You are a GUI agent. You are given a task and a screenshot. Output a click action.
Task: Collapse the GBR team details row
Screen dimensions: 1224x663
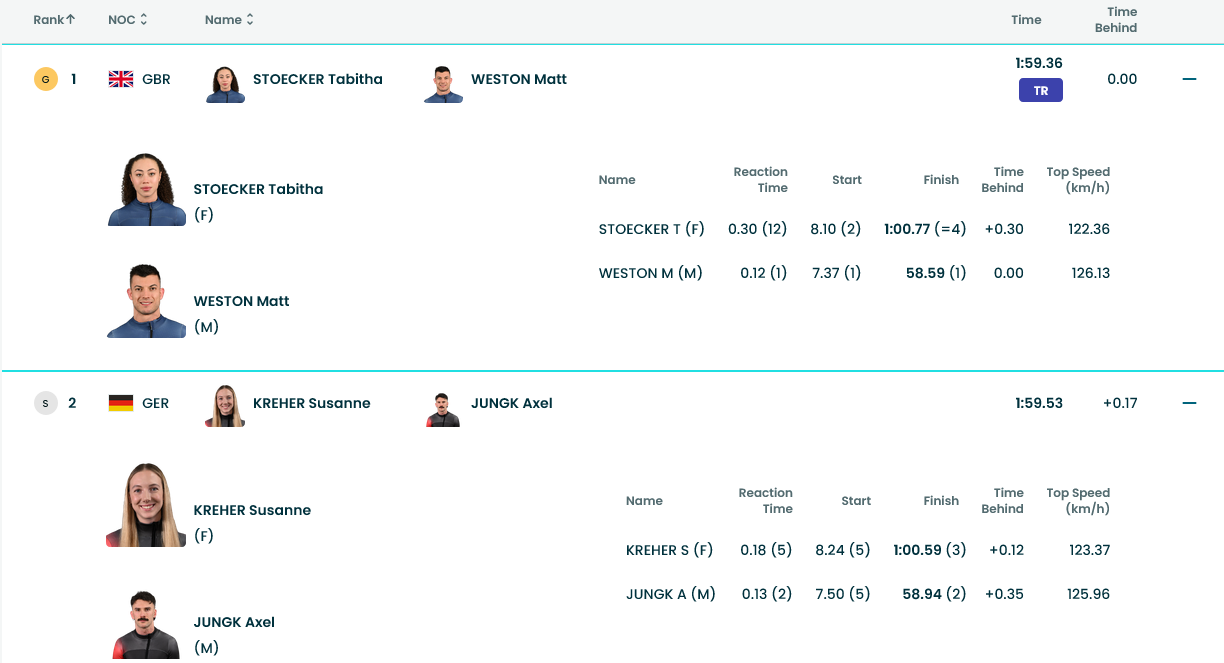[x=1189, y=79]
